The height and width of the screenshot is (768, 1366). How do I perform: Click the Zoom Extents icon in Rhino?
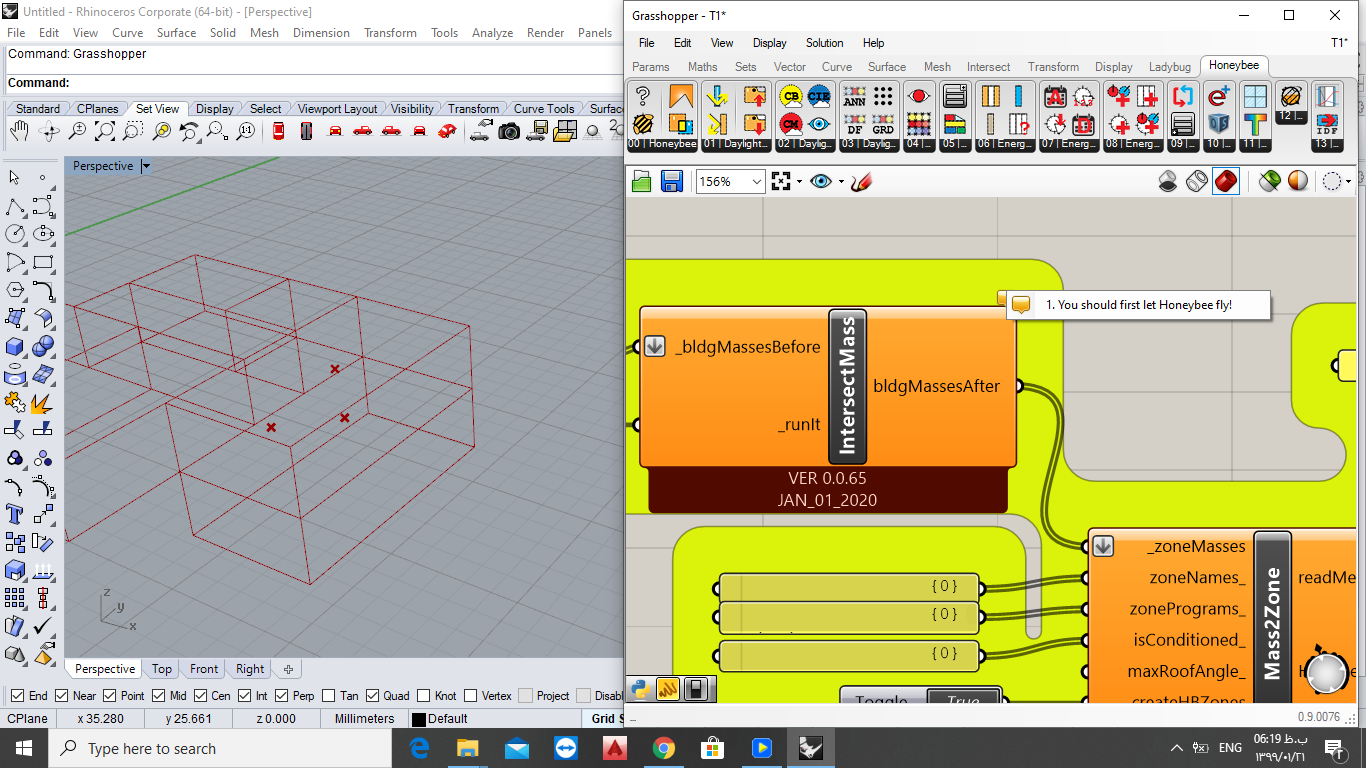pyautogui.click(x=104, y=131)
